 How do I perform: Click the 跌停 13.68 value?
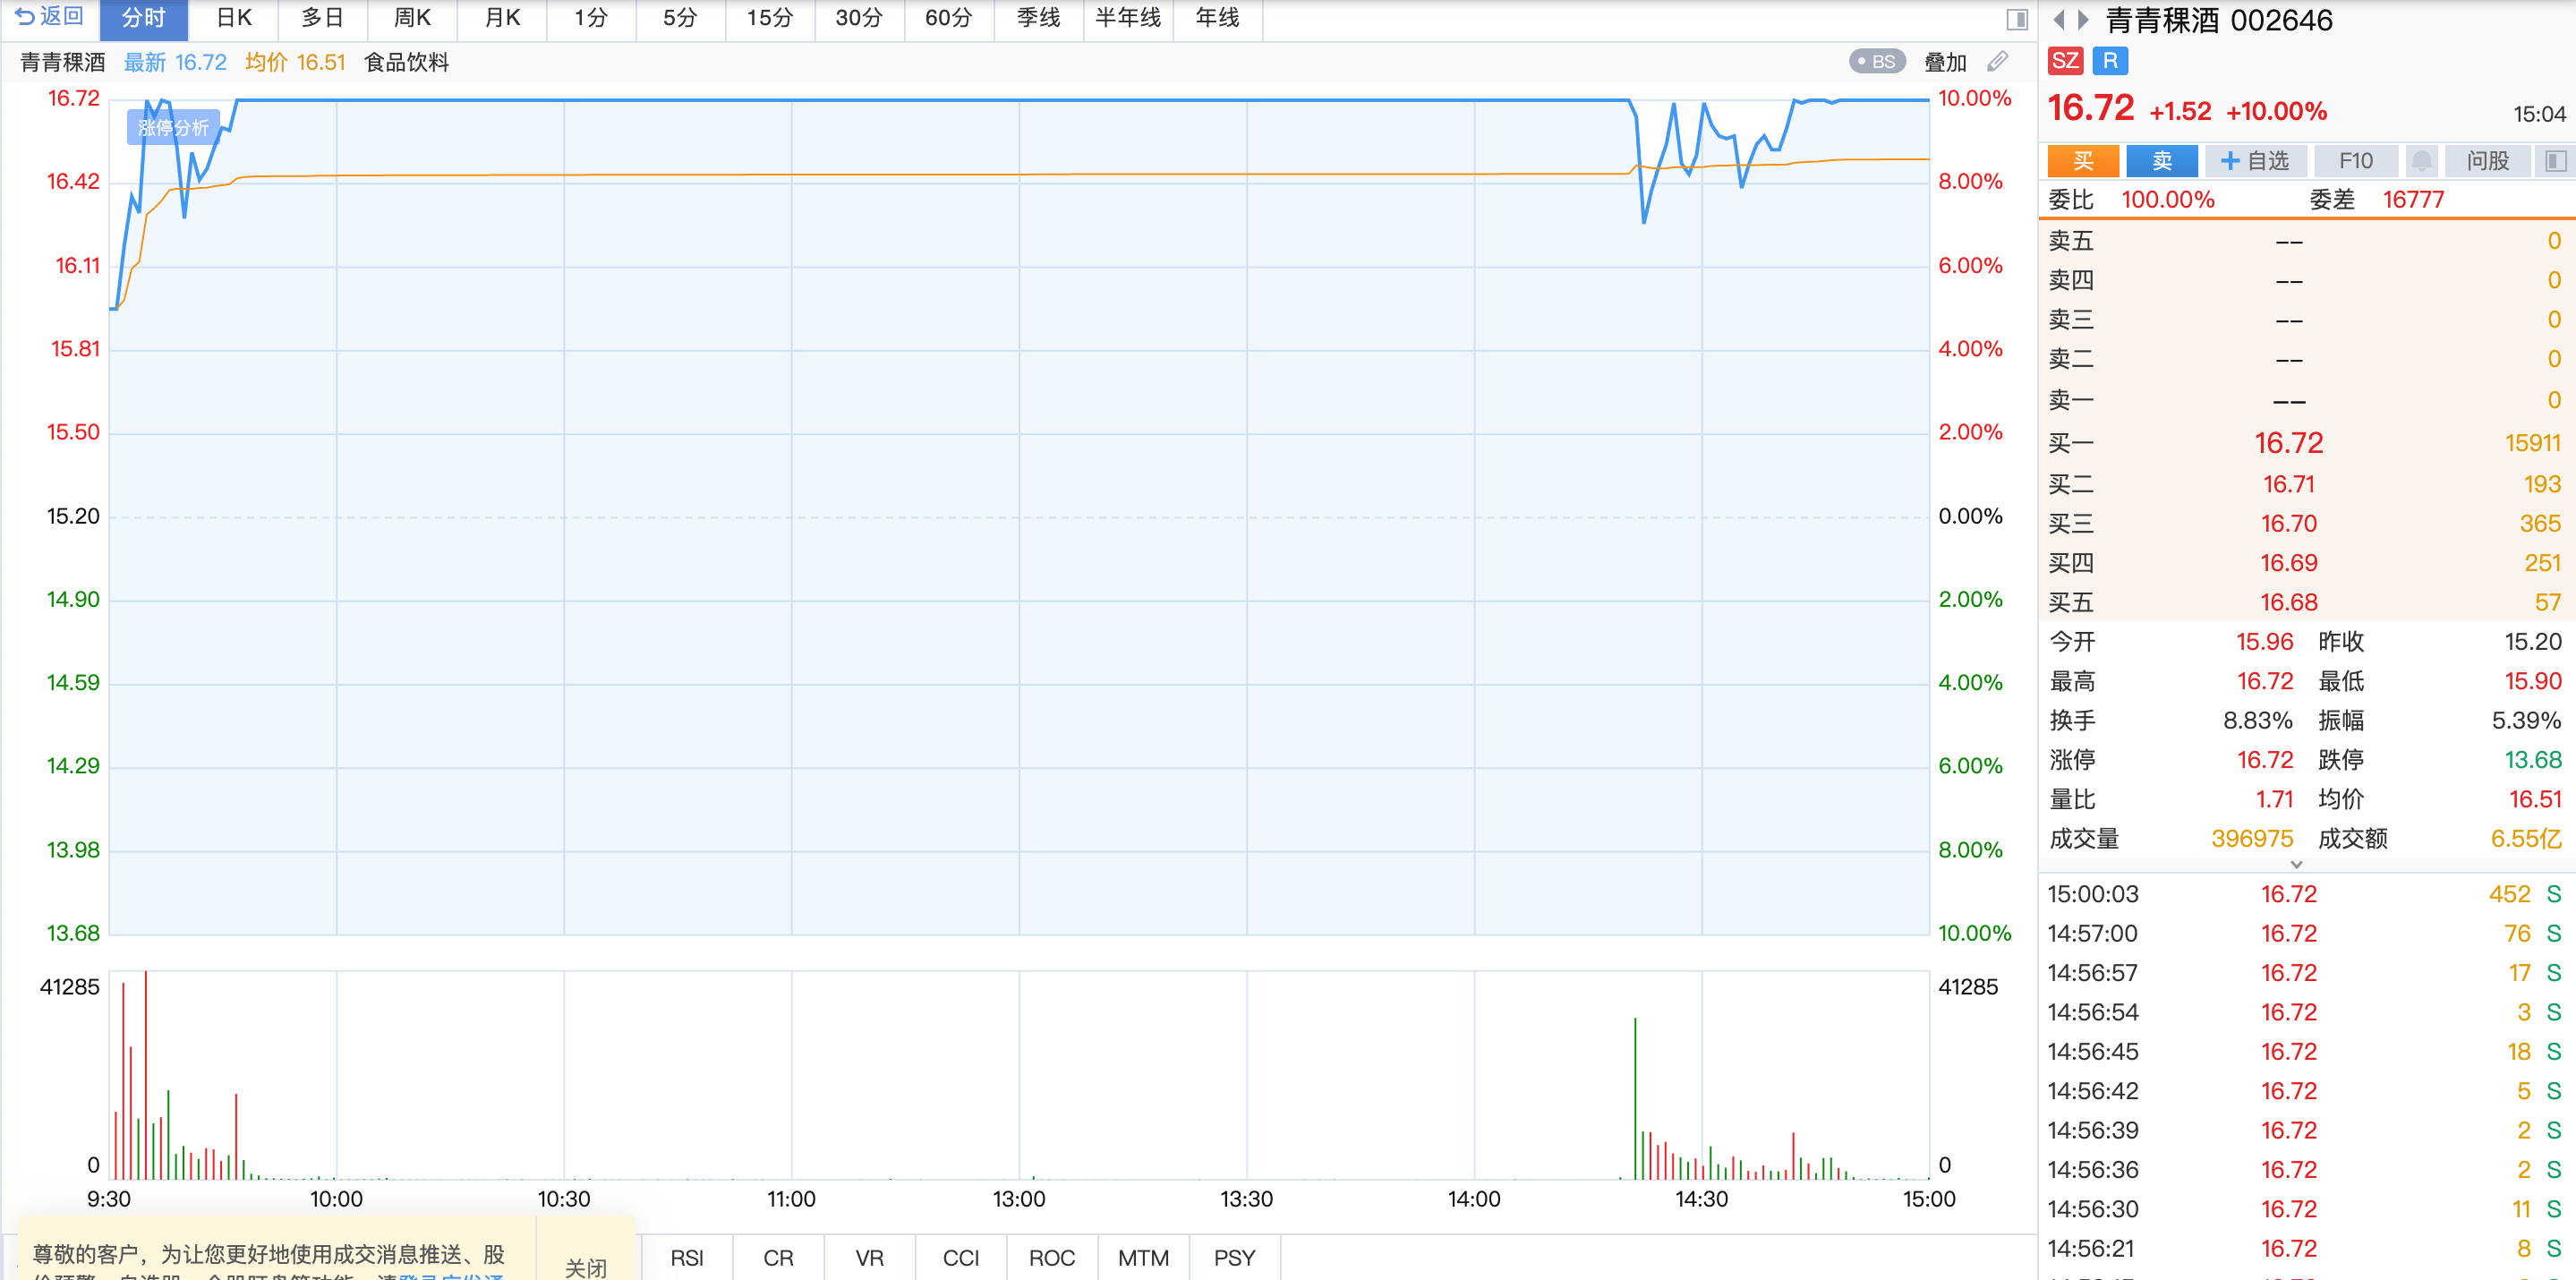pyautogui.click(x=2532, y=760)
